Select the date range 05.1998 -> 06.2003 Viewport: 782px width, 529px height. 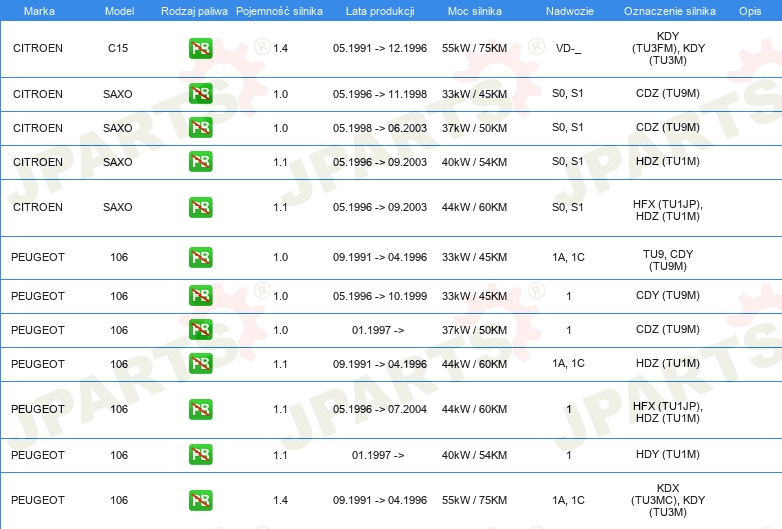pos(380,128)
